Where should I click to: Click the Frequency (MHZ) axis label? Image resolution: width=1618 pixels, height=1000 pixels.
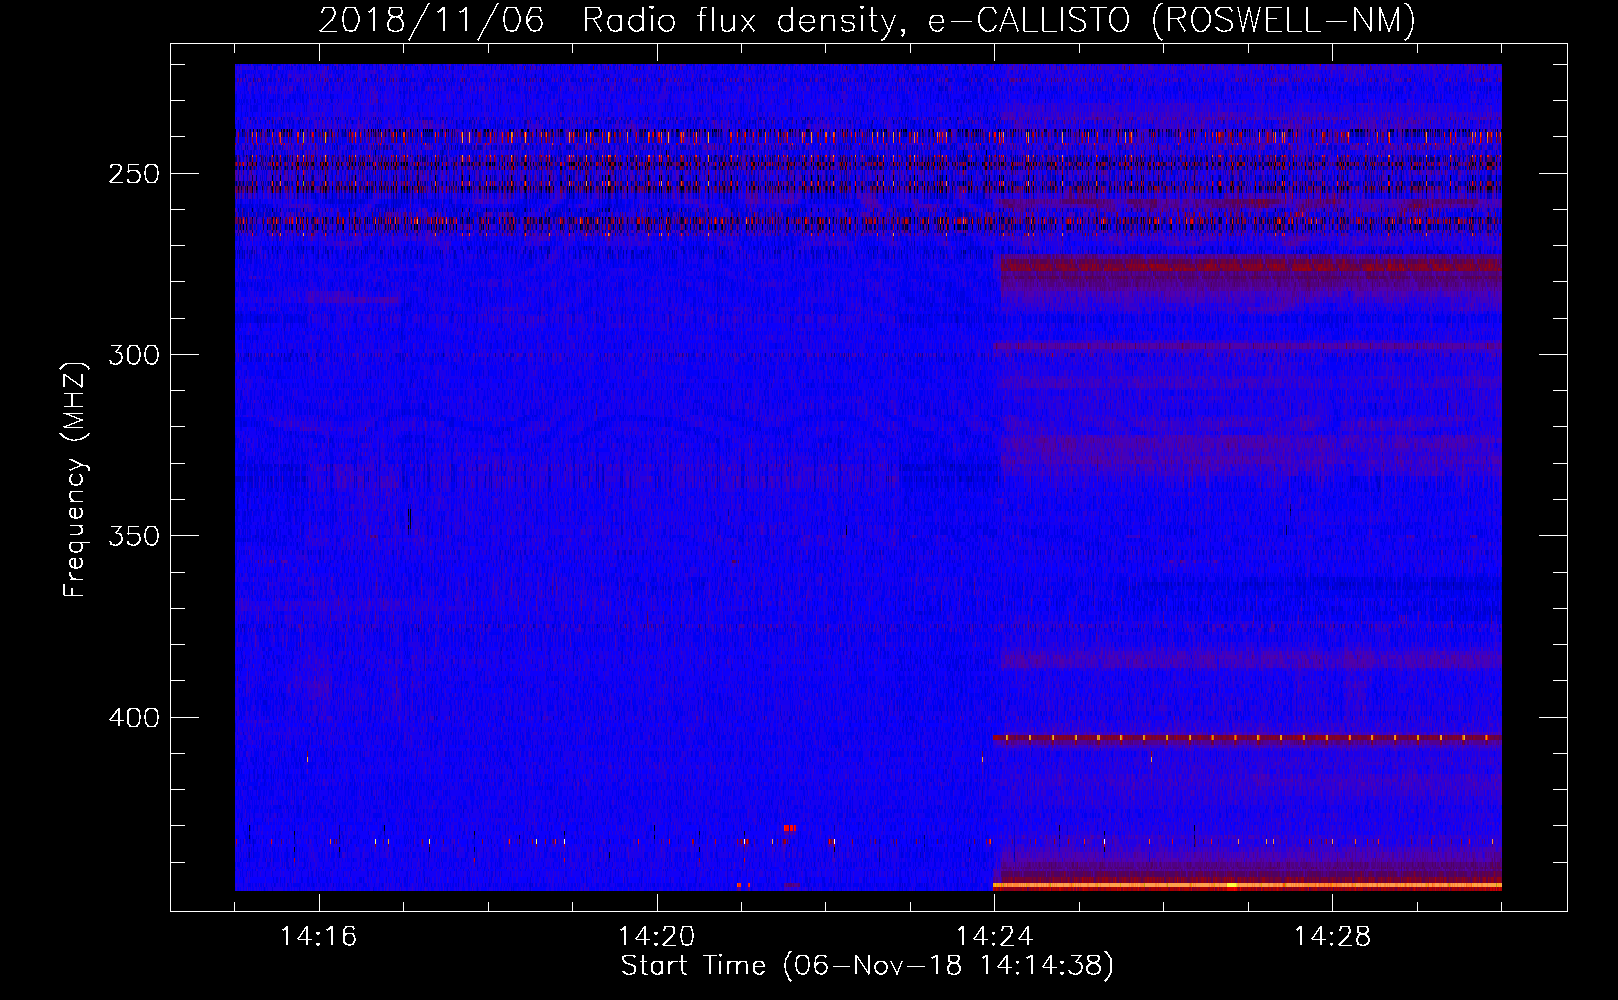click(x=75, y=479)
